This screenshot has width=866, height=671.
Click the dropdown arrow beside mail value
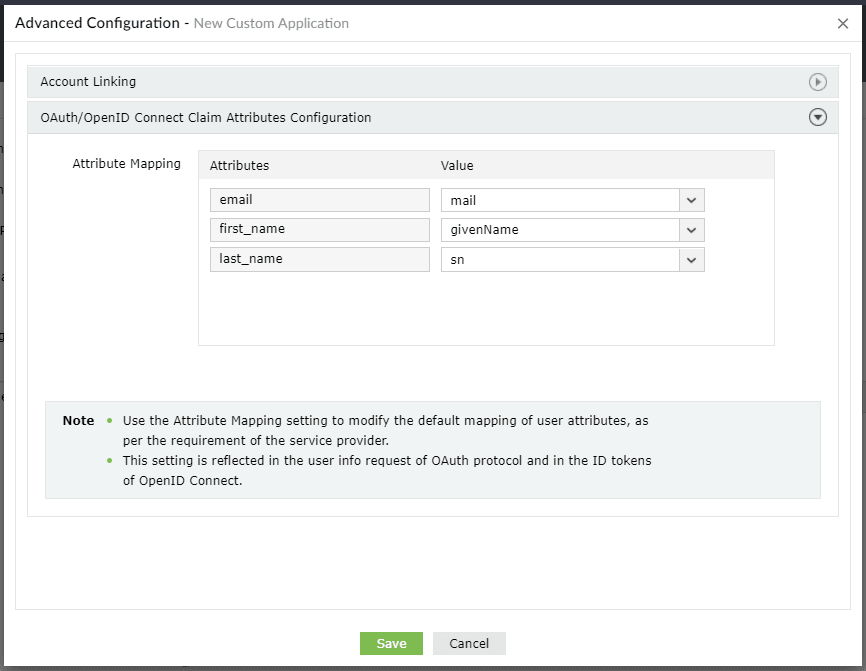click(x=692, y=199)
